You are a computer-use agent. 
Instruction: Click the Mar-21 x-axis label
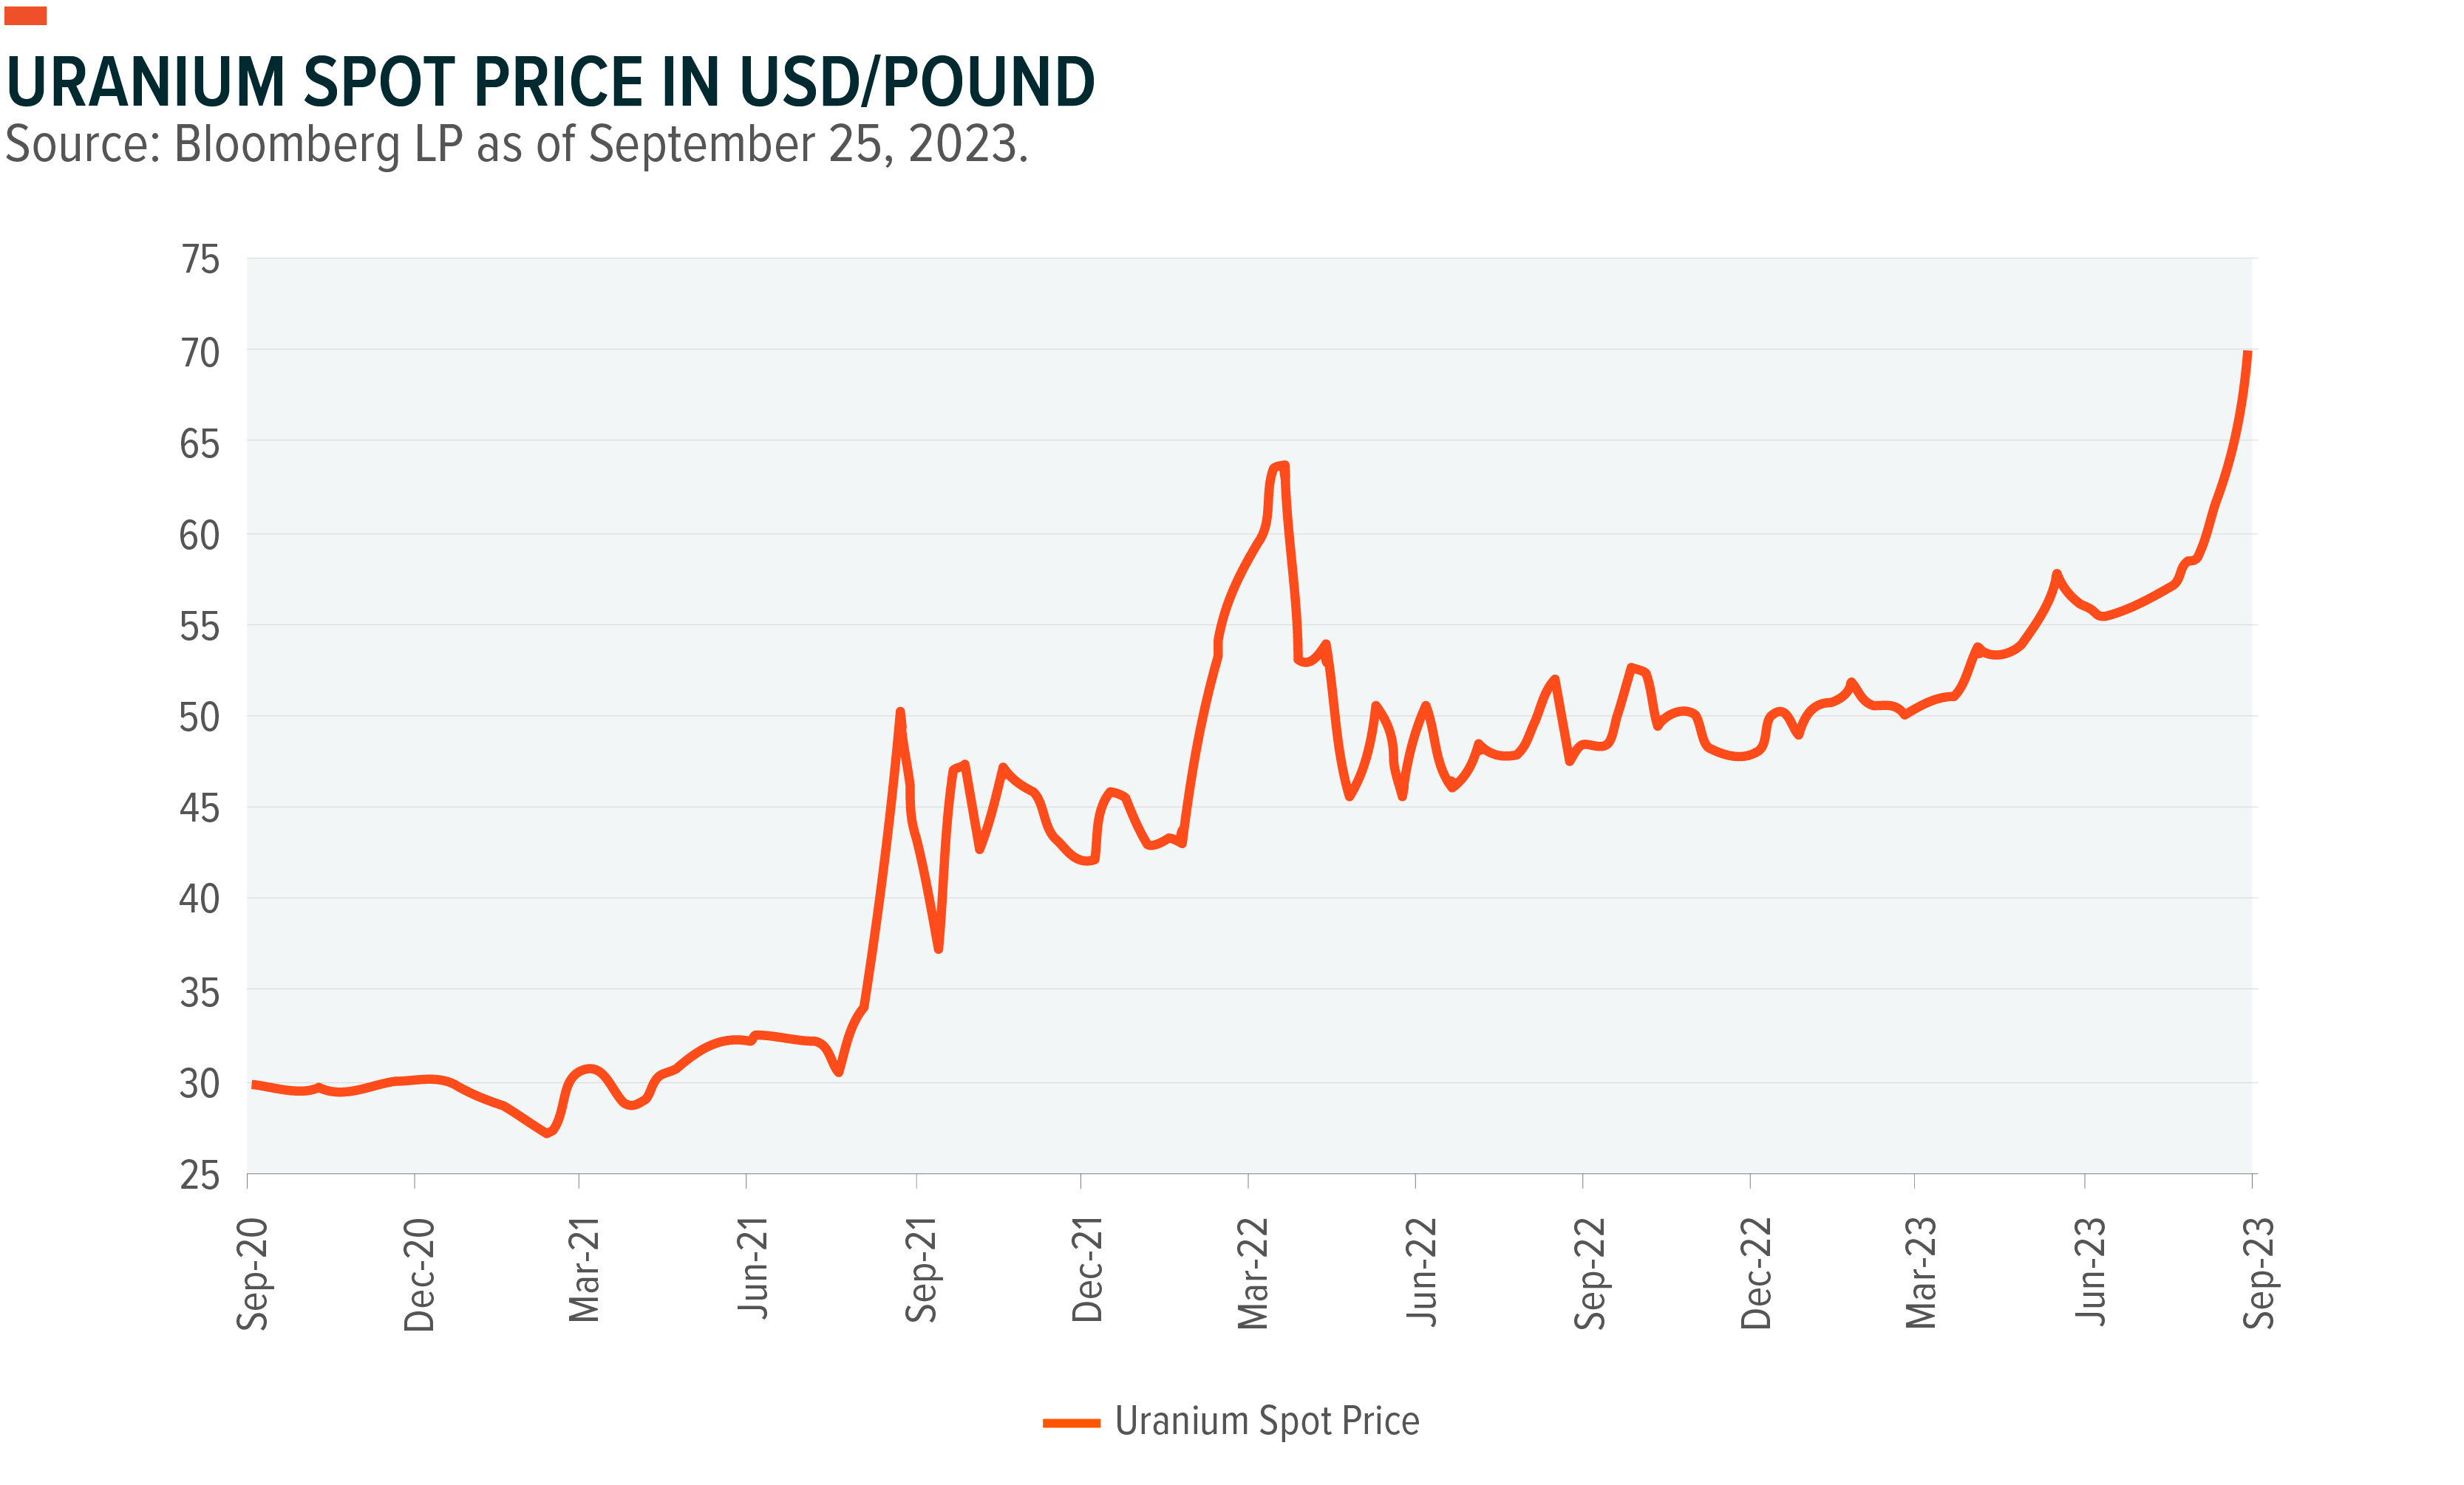point(583,1269)
